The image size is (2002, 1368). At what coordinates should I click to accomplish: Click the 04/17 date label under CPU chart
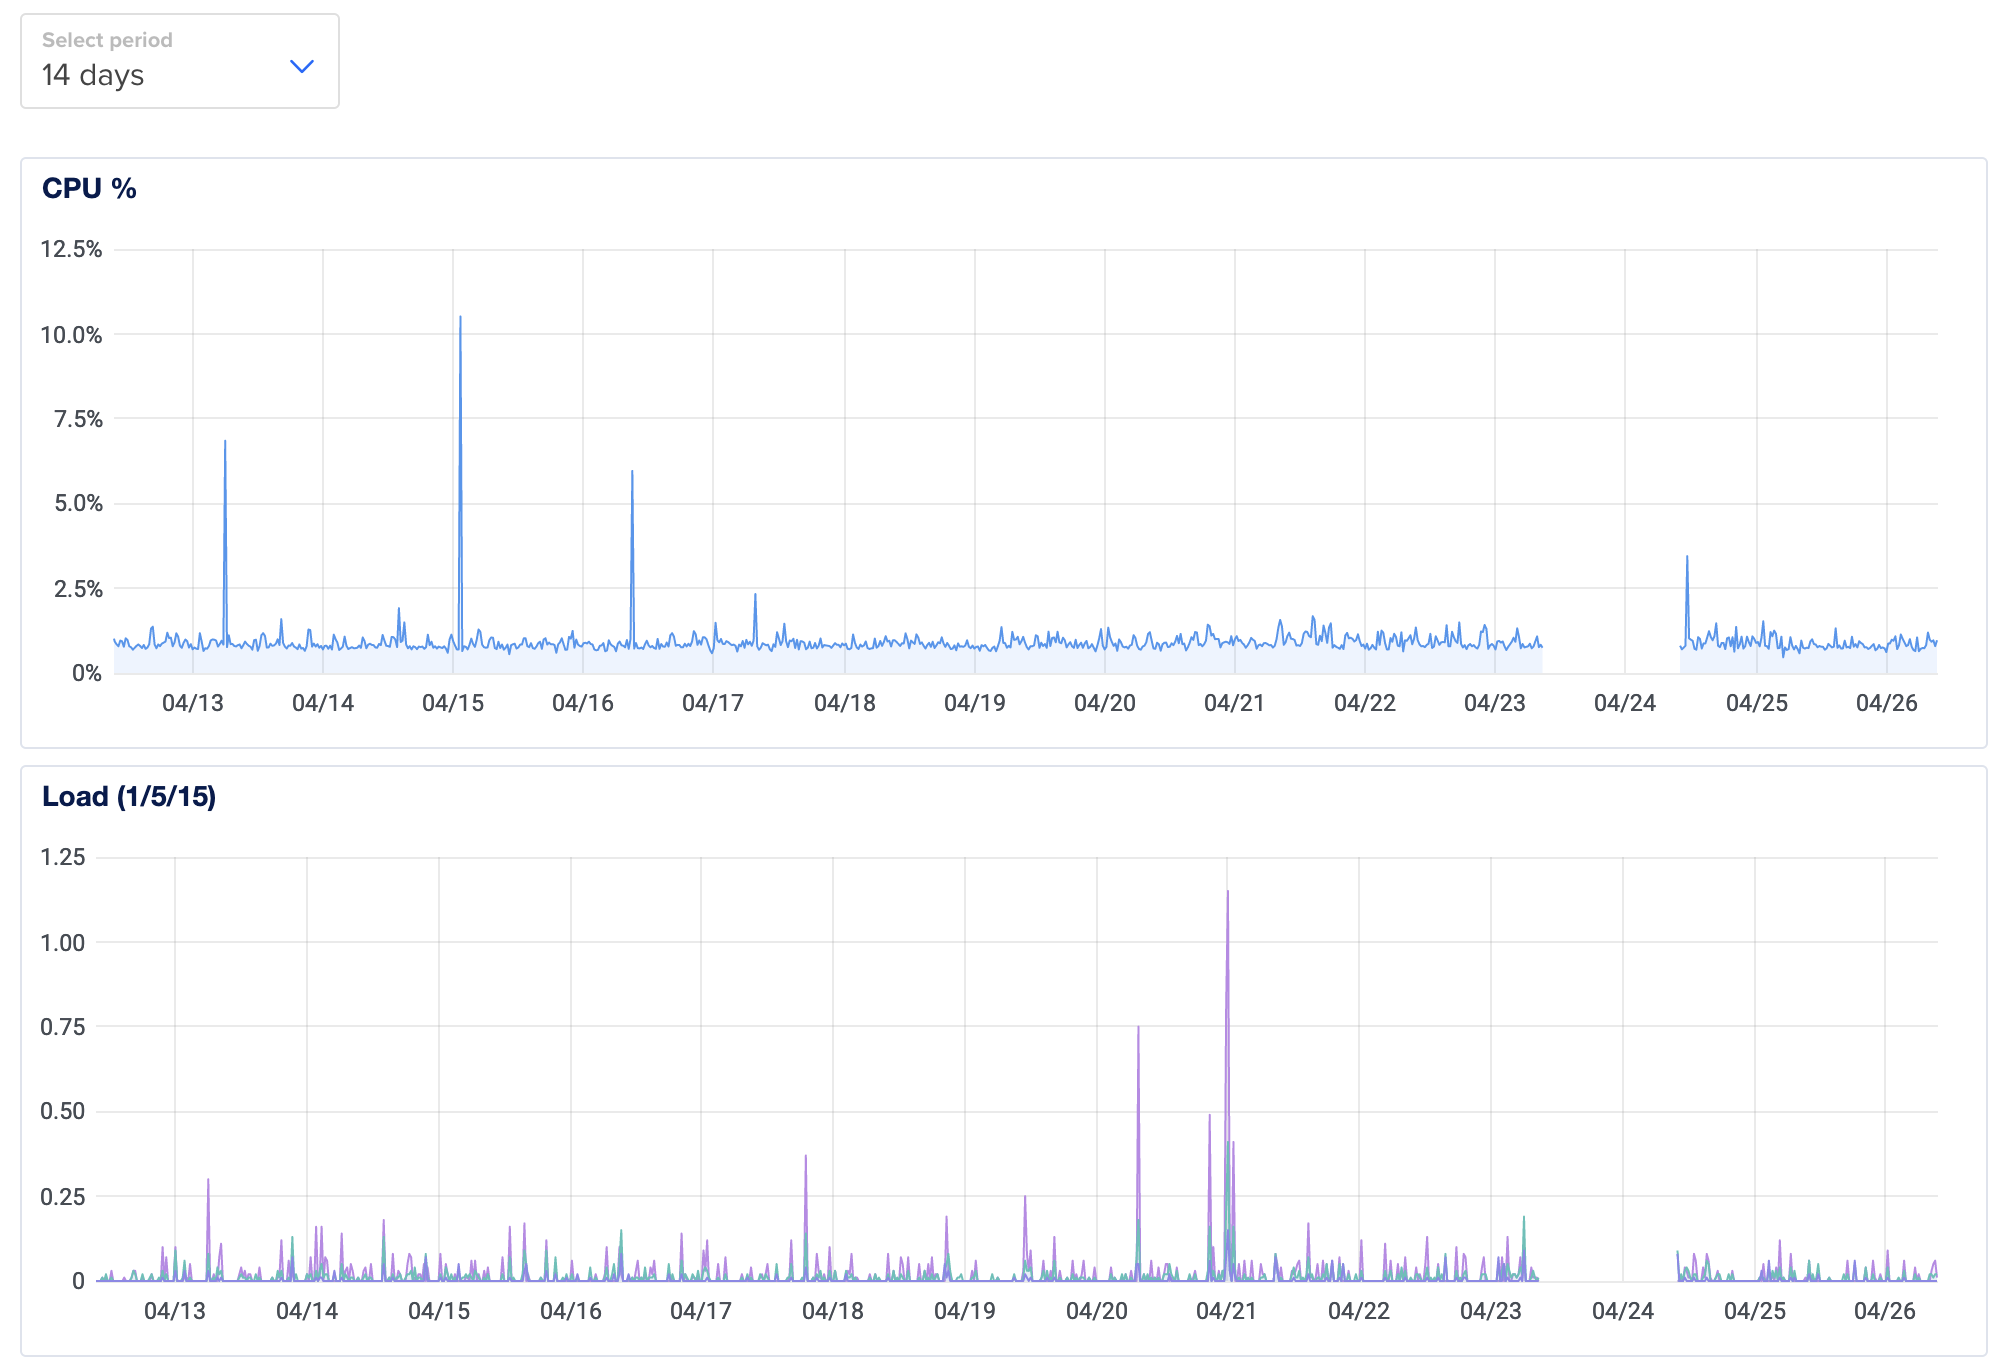713,703
